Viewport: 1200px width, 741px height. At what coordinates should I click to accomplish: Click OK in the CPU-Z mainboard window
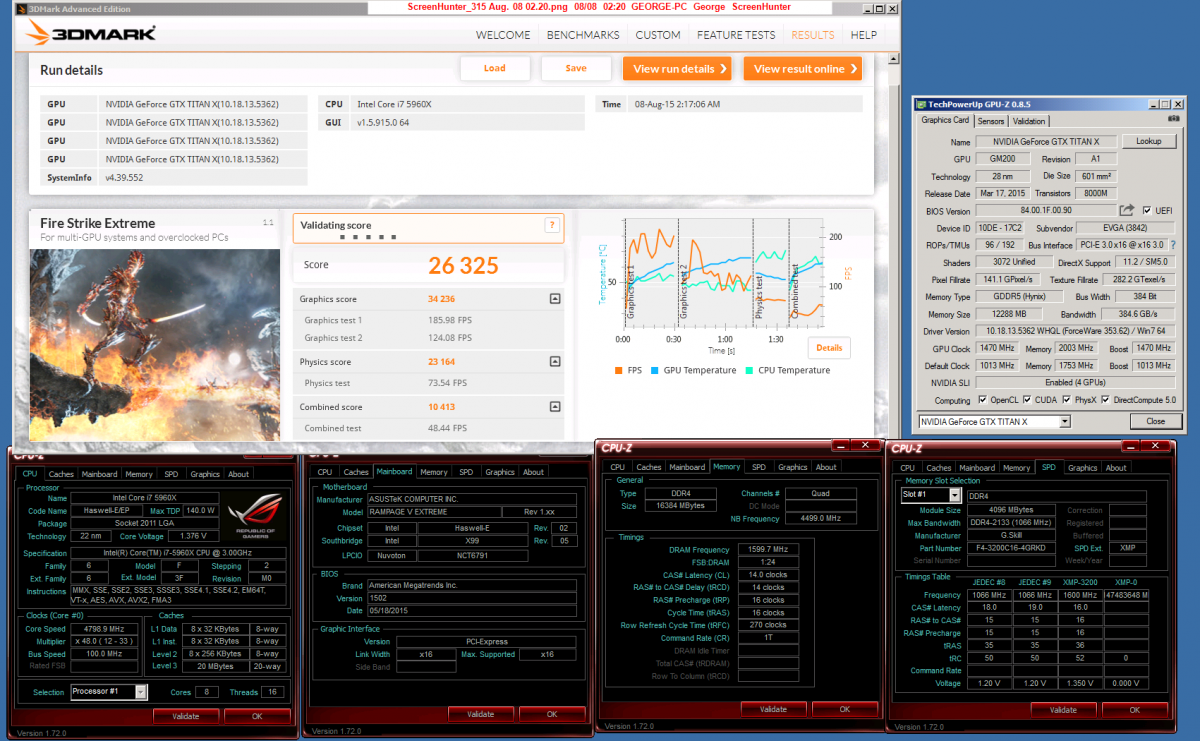tap(552, 714)
